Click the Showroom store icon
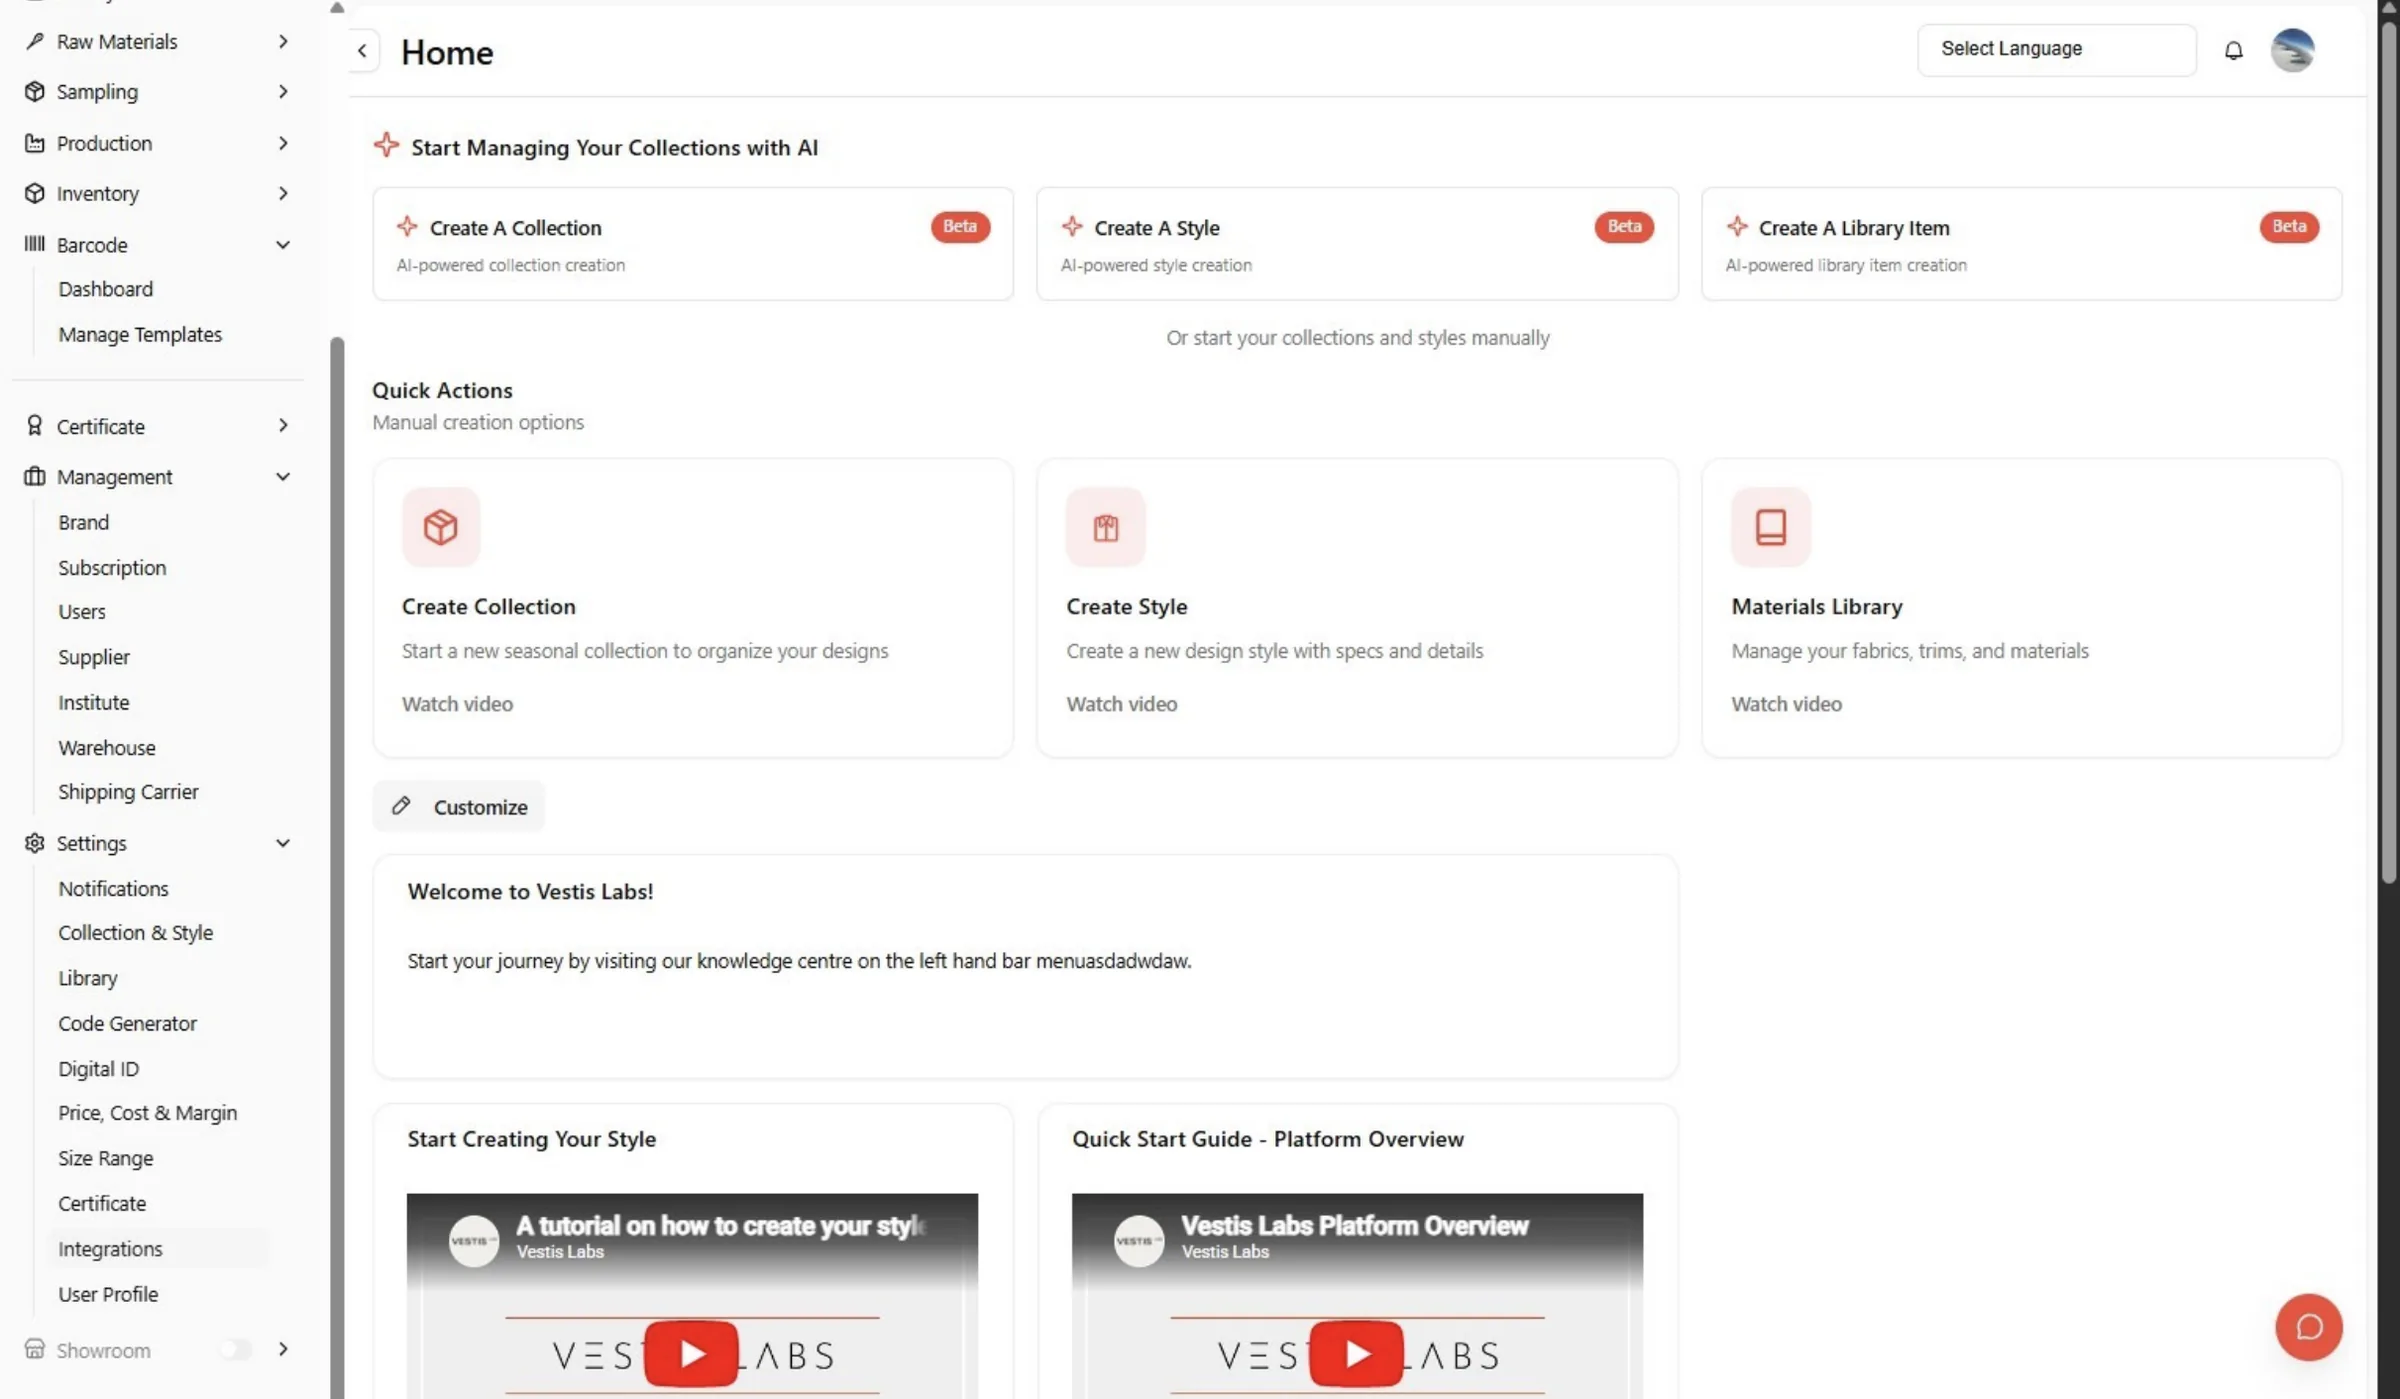The width and height of the screenshot is (2400, 1399). [x=35, y=1349]
